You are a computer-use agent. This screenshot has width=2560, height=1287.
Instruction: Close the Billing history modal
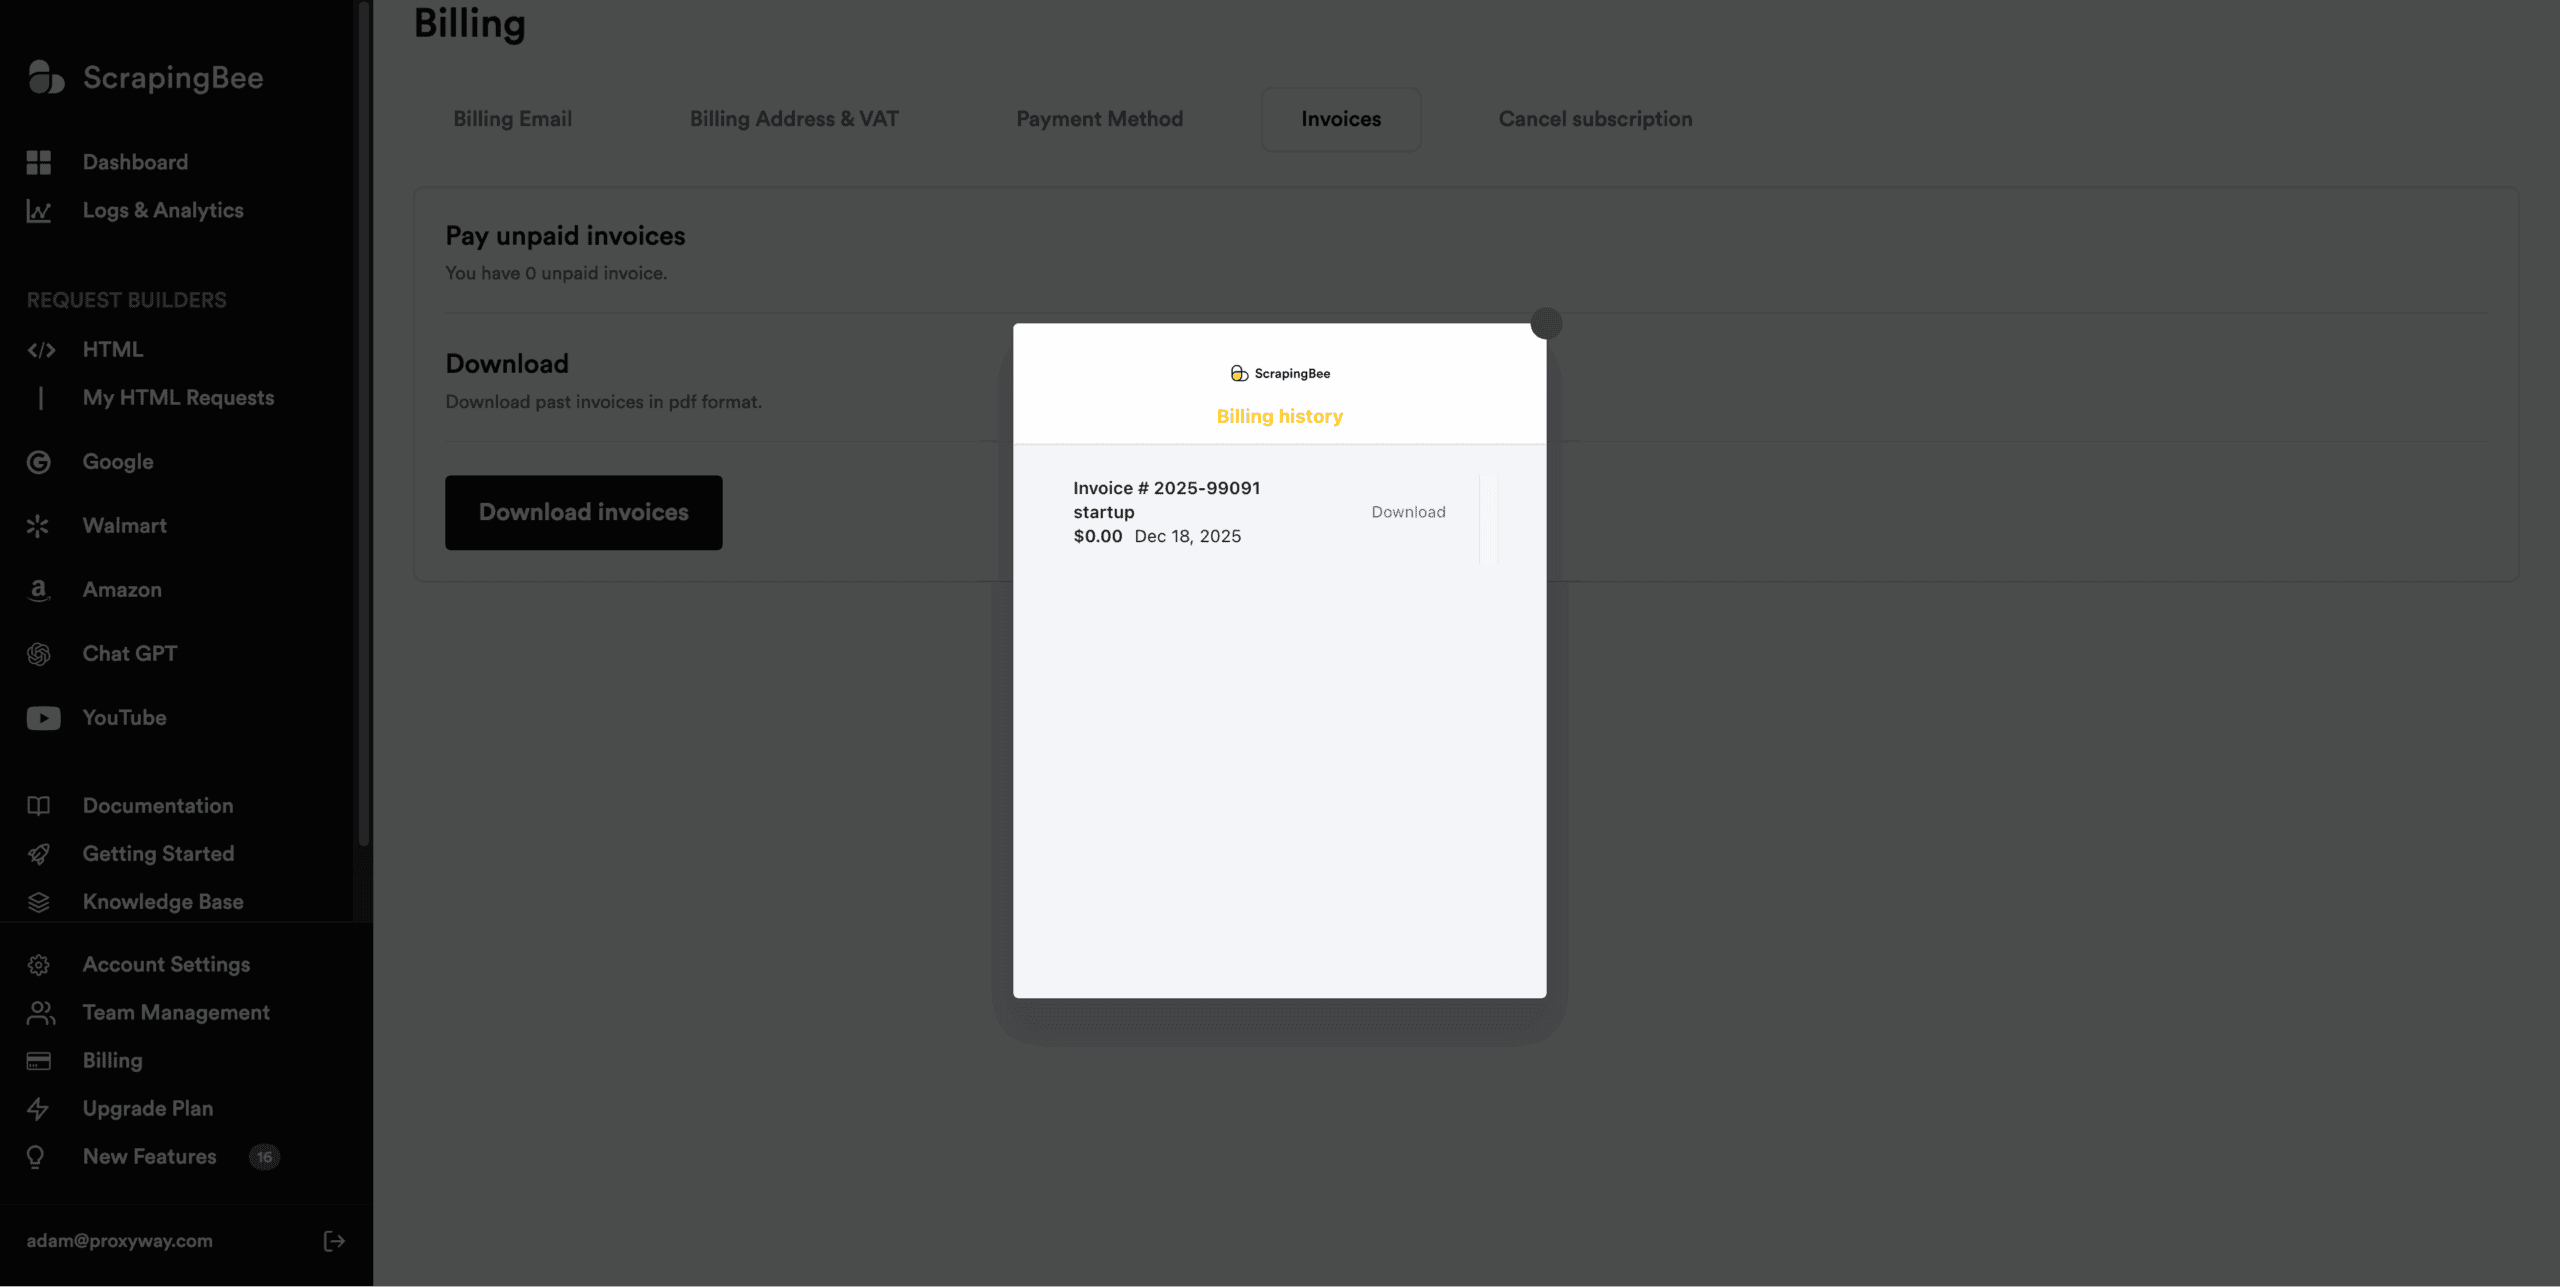click(x=1546, y=323)
